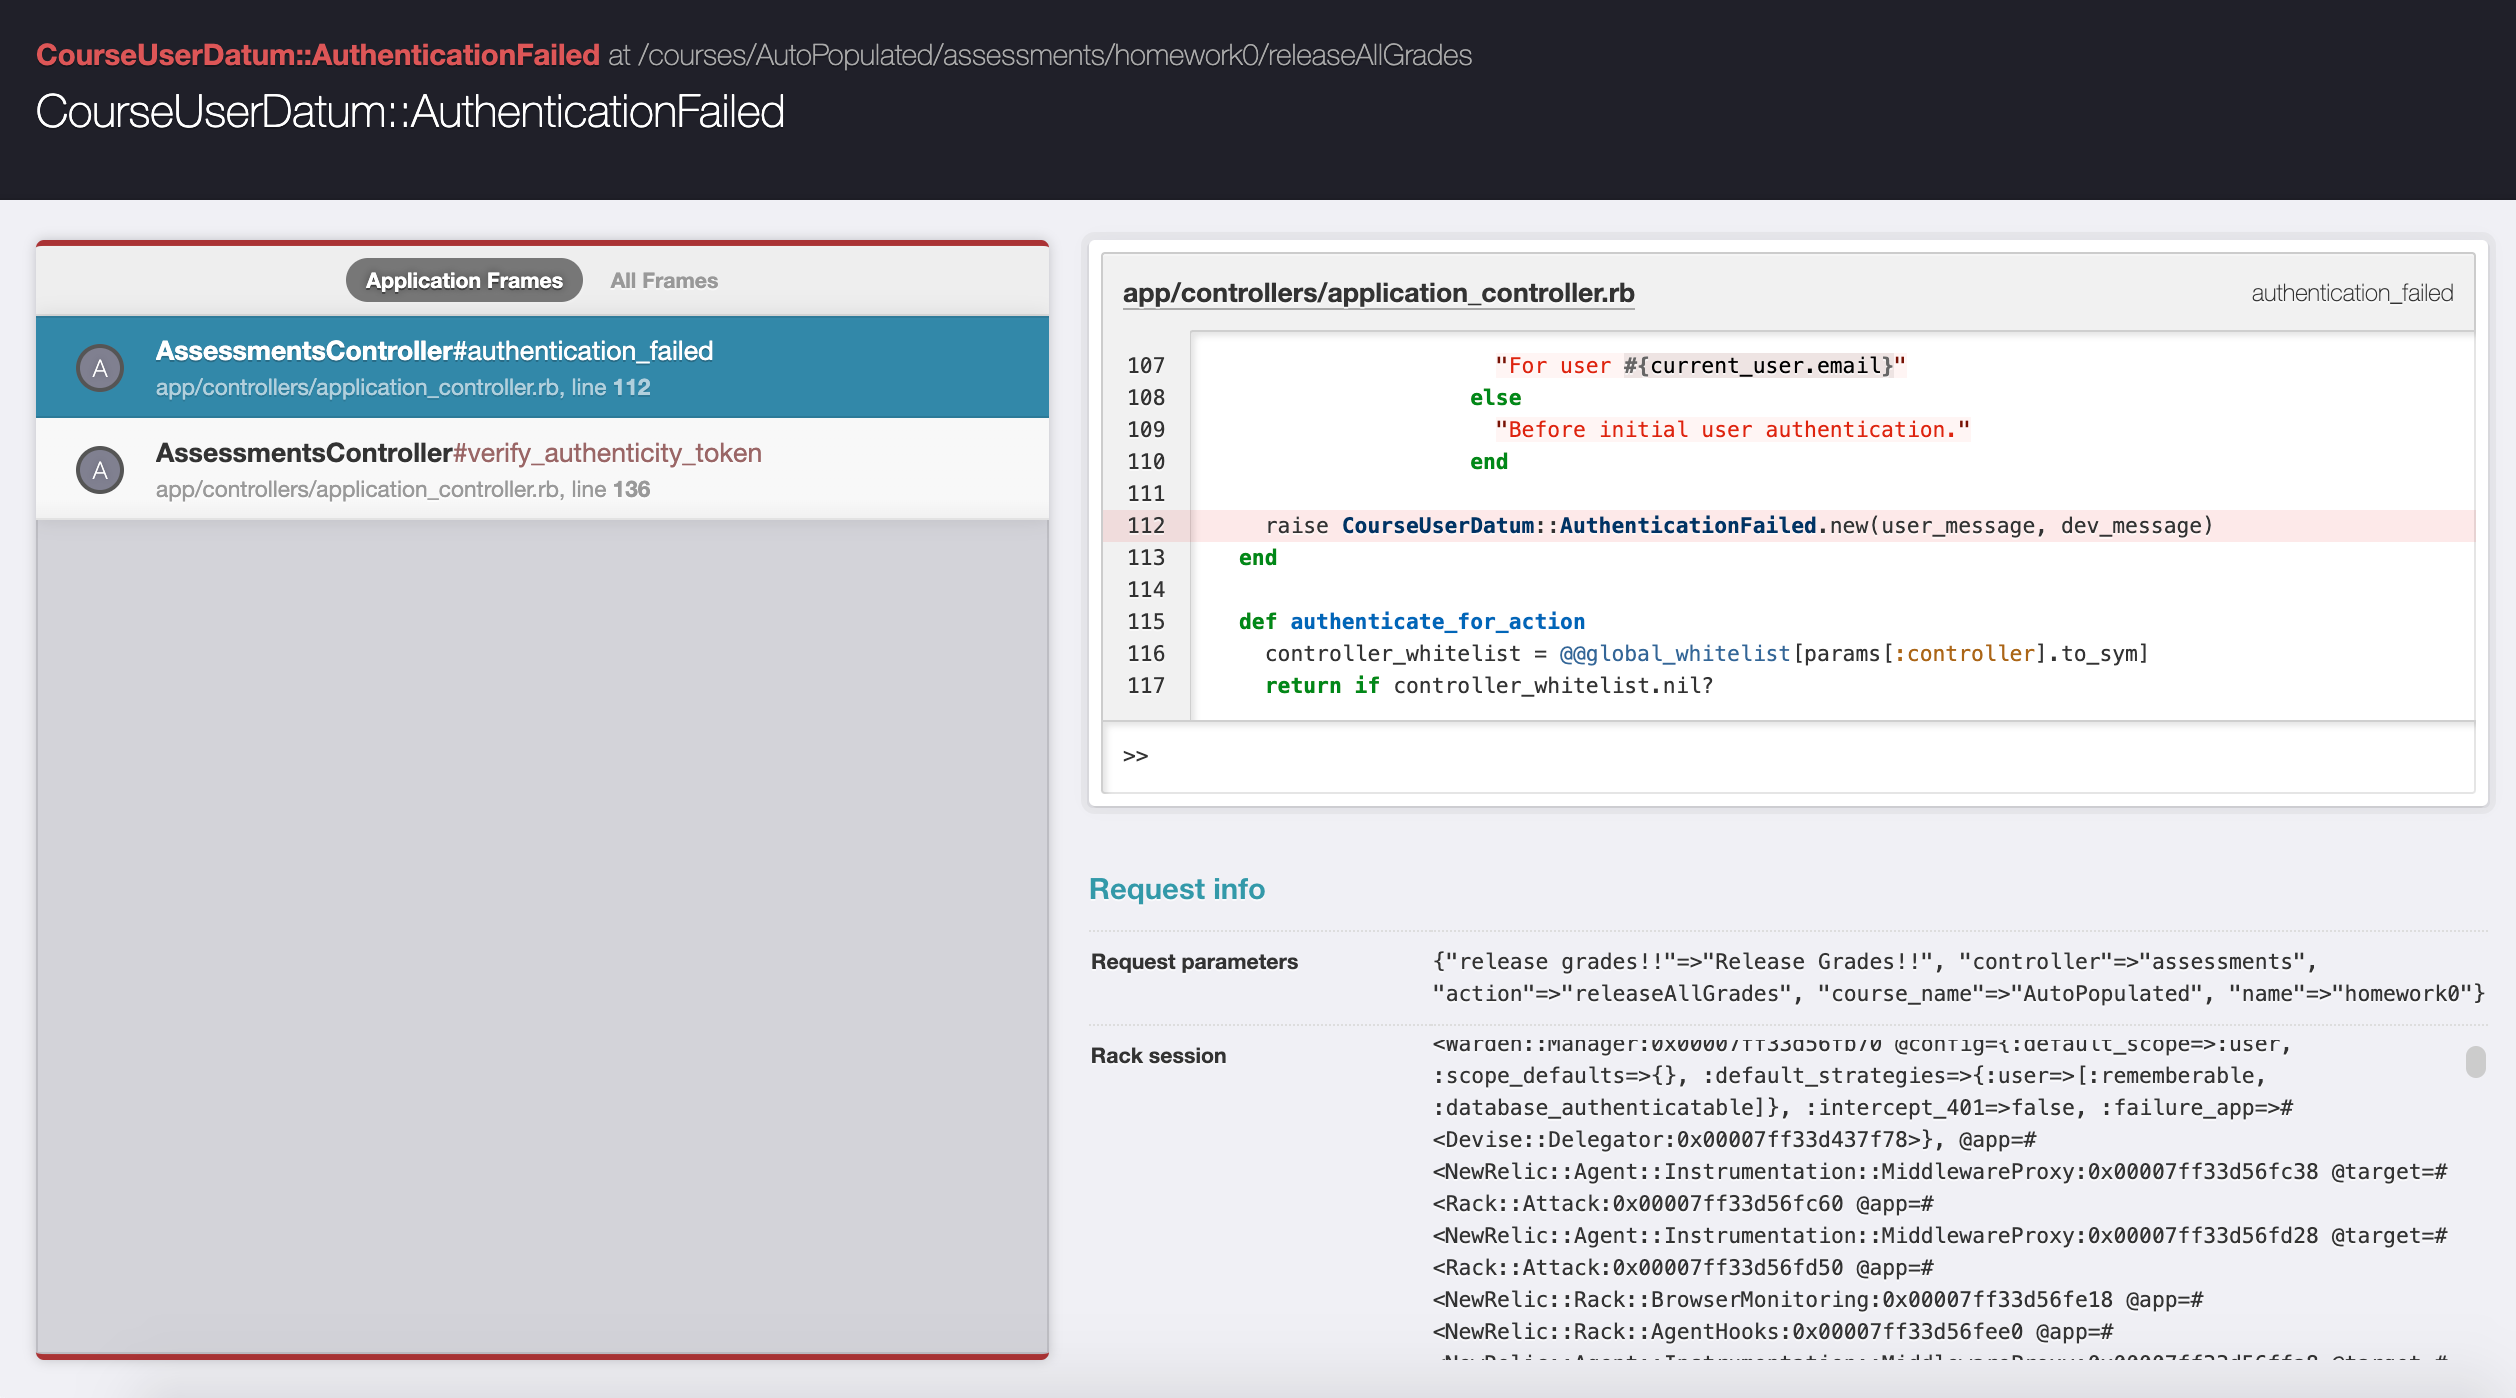Click the red CourseUserDatum::AuthenticationFailed exception title
This screenshot has width=2516, height=1398.
tap(318, 55)
